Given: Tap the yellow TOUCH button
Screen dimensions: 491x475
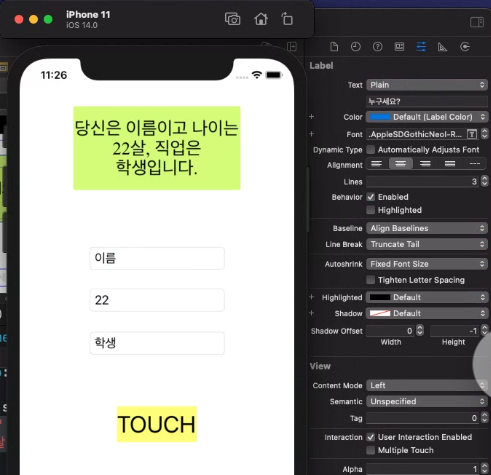Looking at the screenshot, I should tap(157, 424).
